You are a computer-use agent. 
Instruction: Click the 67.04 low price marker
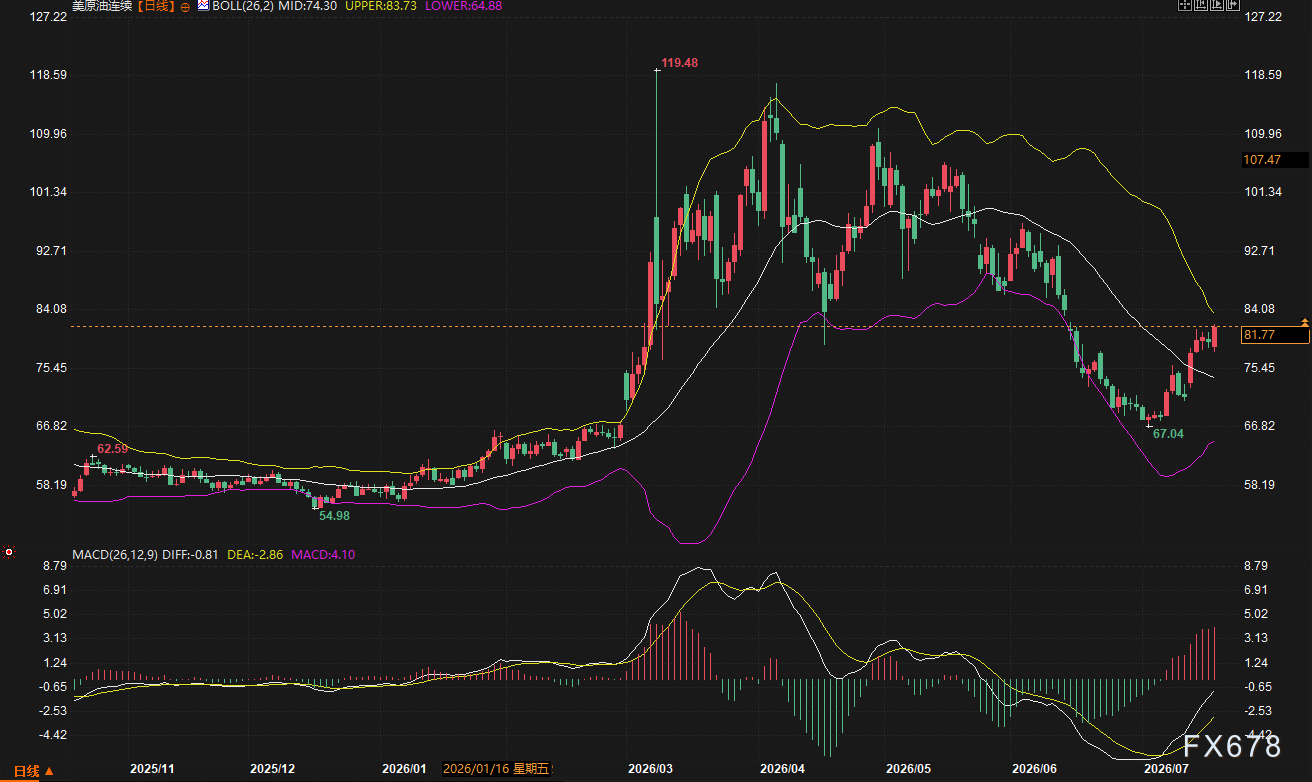[1168, 434]
